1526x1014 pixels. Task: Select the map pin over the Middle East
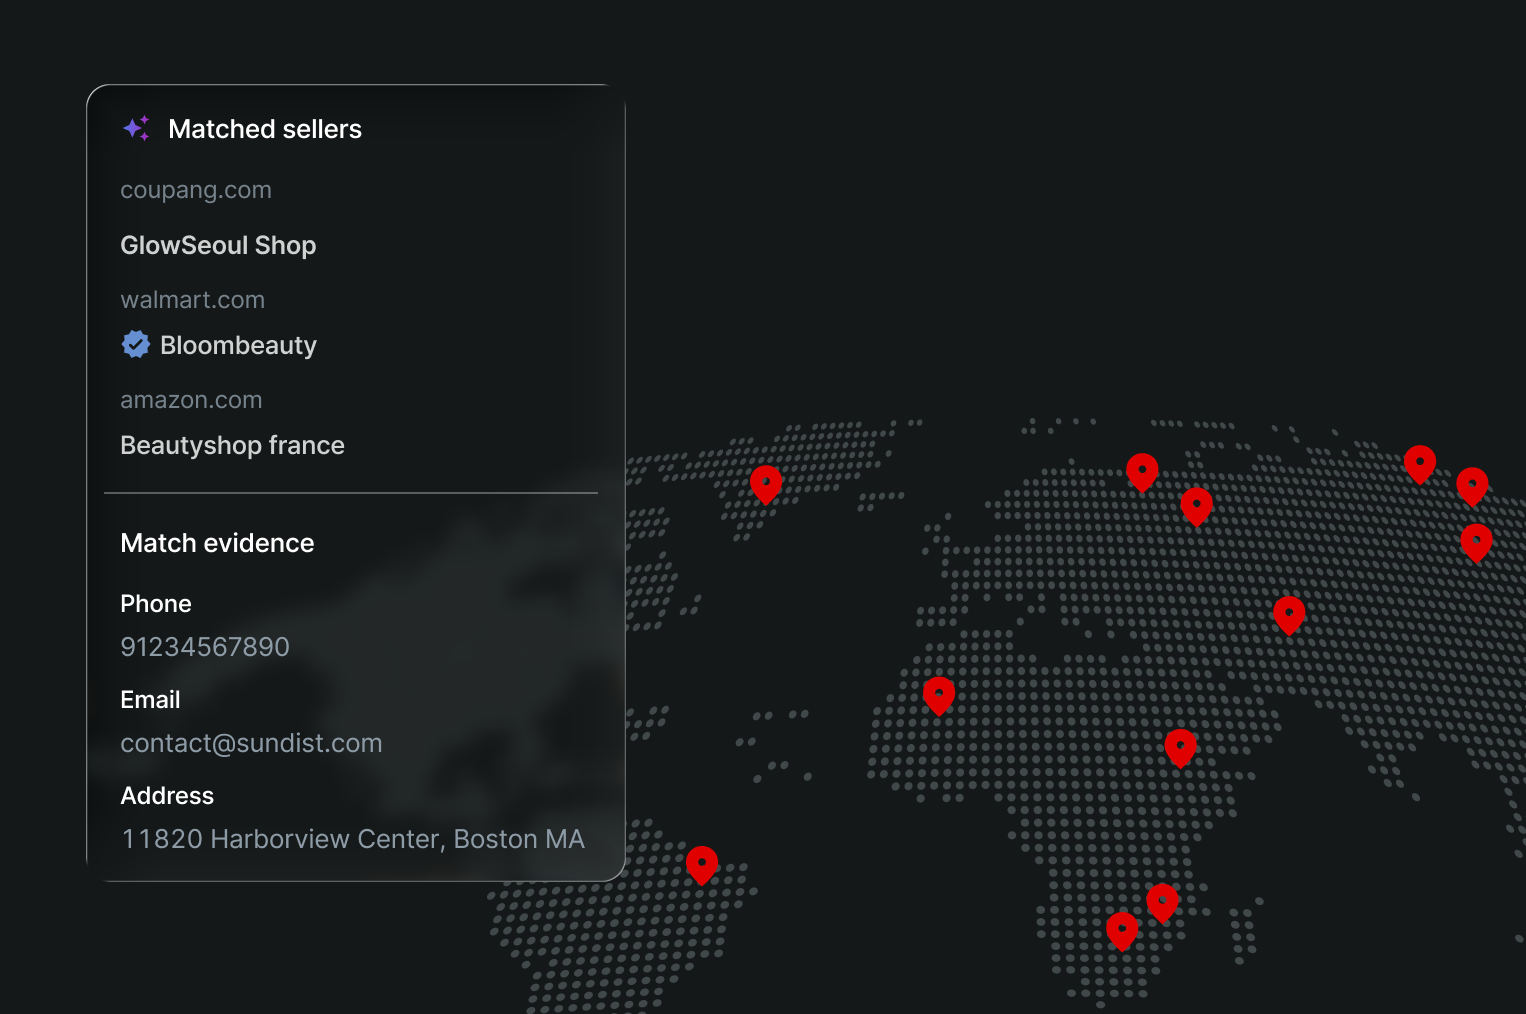pyautogui.click(x=1289, y=613)
